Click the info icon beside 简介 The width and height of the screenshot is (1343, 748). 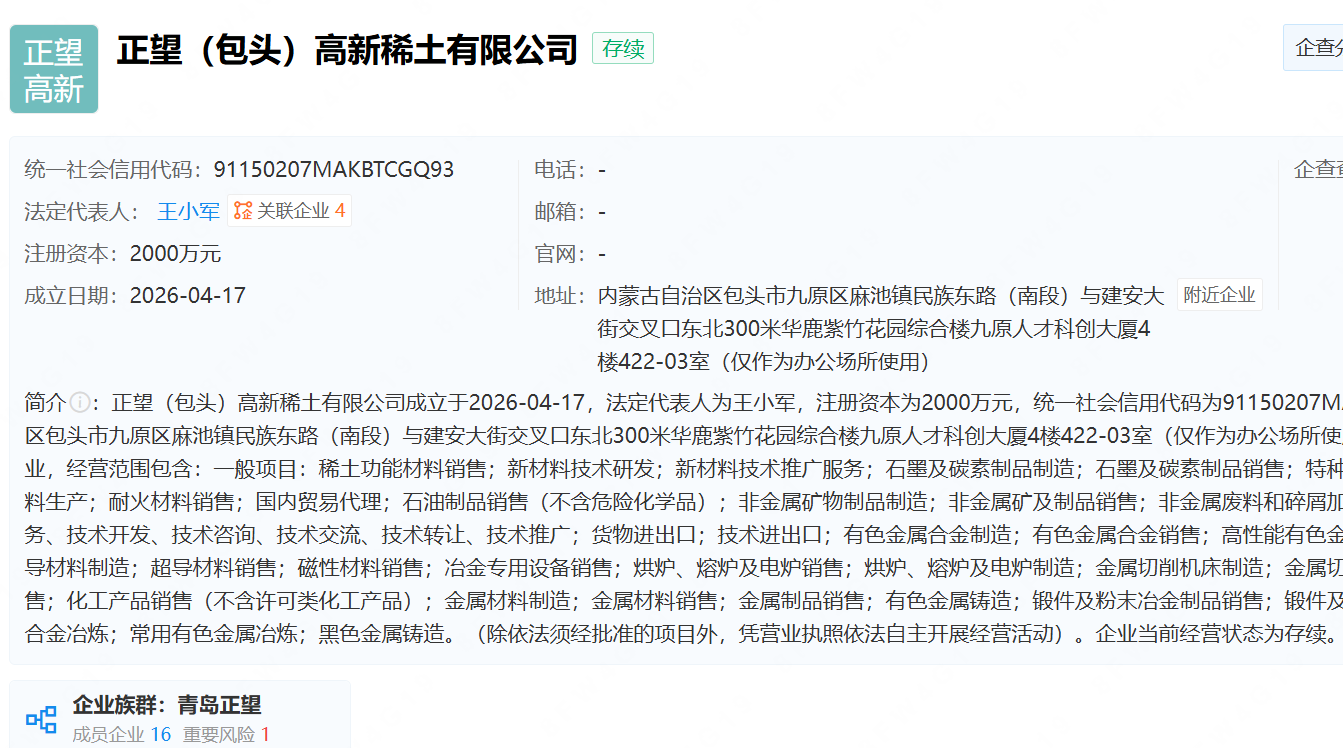click(x=80, y=403)
